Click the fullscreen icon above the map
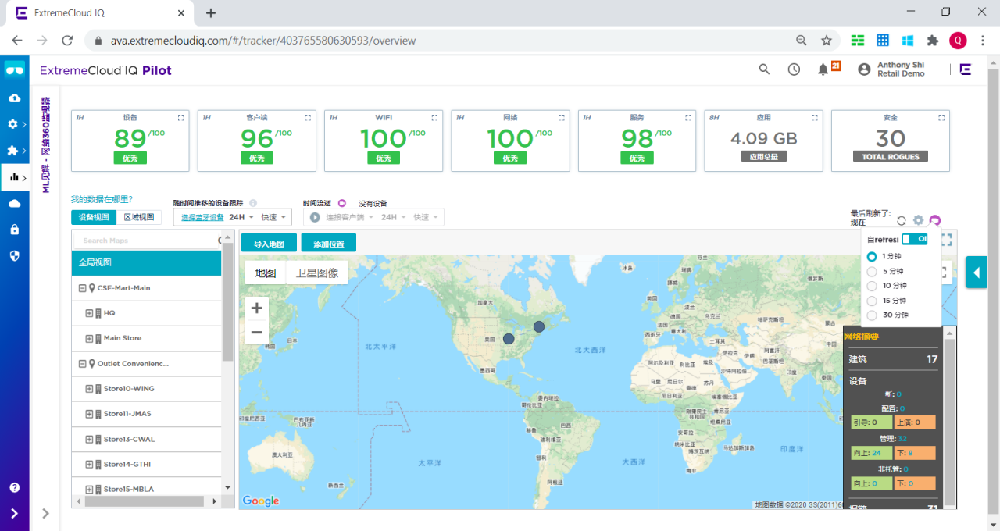The height and width of the screenshot is (532, 1000). [946, 240]
